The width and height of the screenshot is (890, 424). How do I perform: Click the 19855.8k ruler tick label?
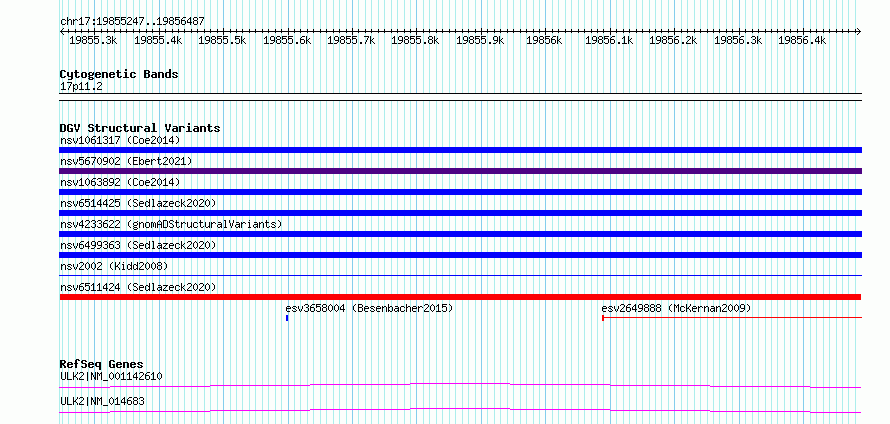[x=415, y=41]
